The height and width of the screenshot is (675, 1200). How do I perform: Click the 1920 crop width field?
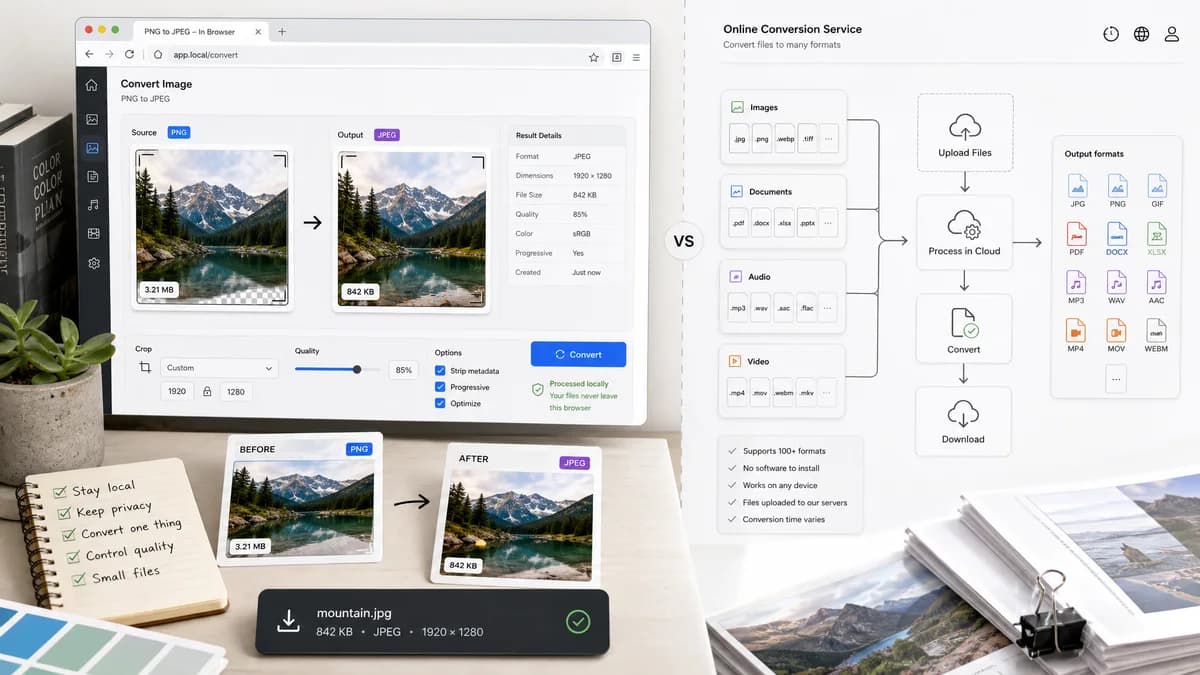click(177, 392)
